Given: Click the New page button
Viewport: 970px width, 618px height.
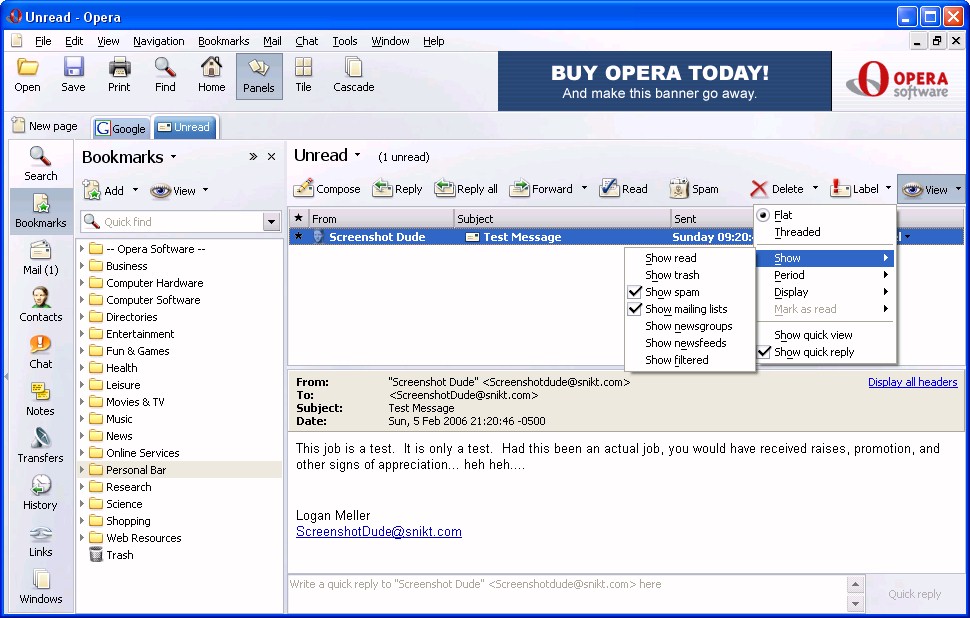Looking at the screenshot, I should pyautogui.click(x=45, y=126).
